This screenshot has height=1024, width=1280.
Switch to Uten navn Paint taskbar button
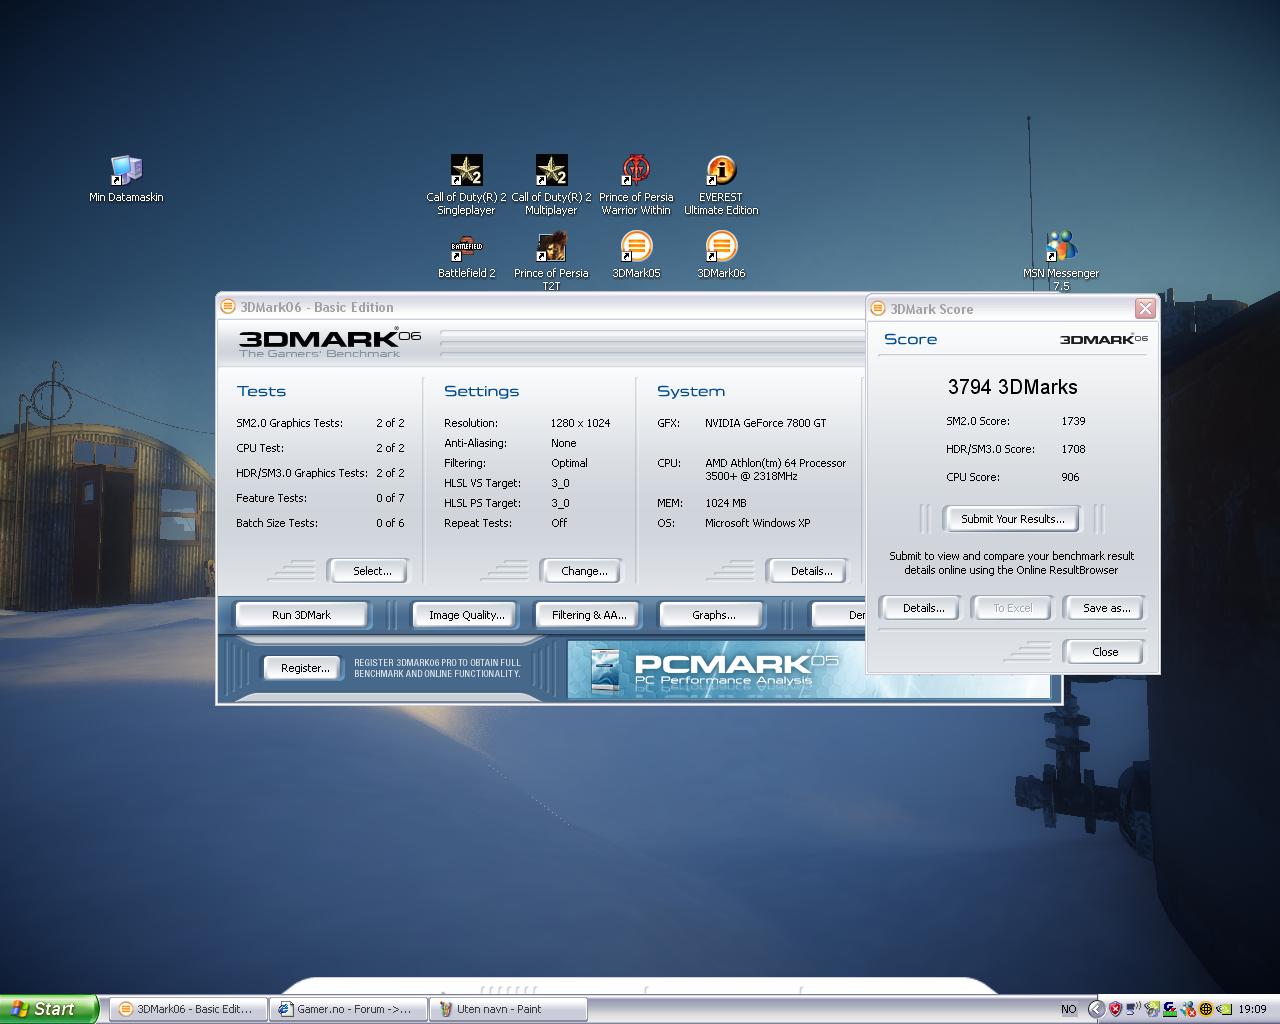(x=508, y=1009)
